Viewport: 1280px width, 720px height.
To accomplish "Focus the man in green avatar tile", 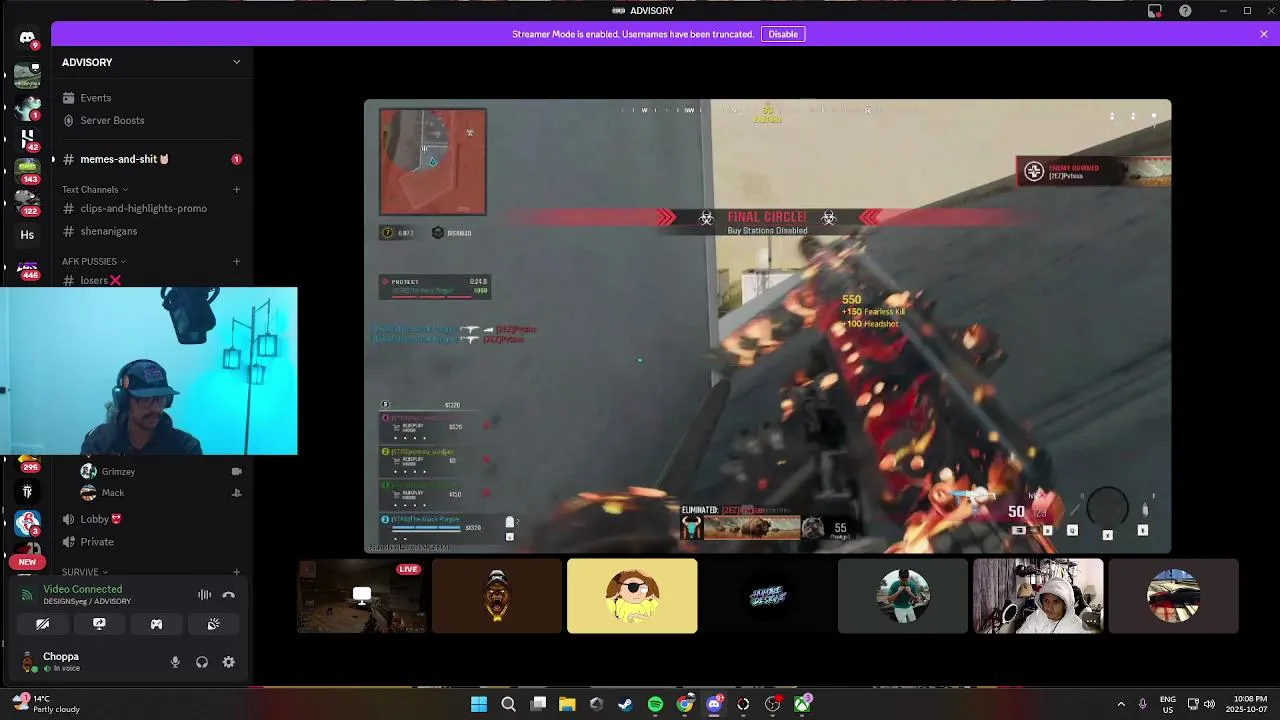I will point(903,596).
